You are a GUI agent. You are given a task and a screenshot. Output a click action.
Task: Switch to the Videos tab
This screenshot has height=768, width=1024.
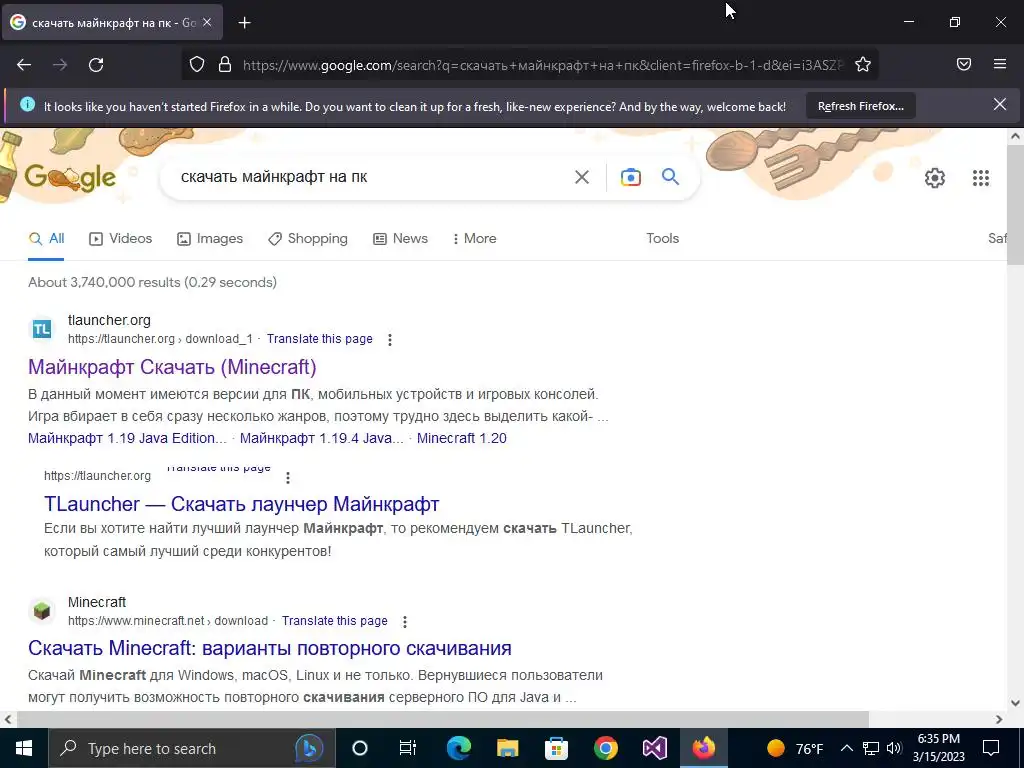tap(120, 238)
